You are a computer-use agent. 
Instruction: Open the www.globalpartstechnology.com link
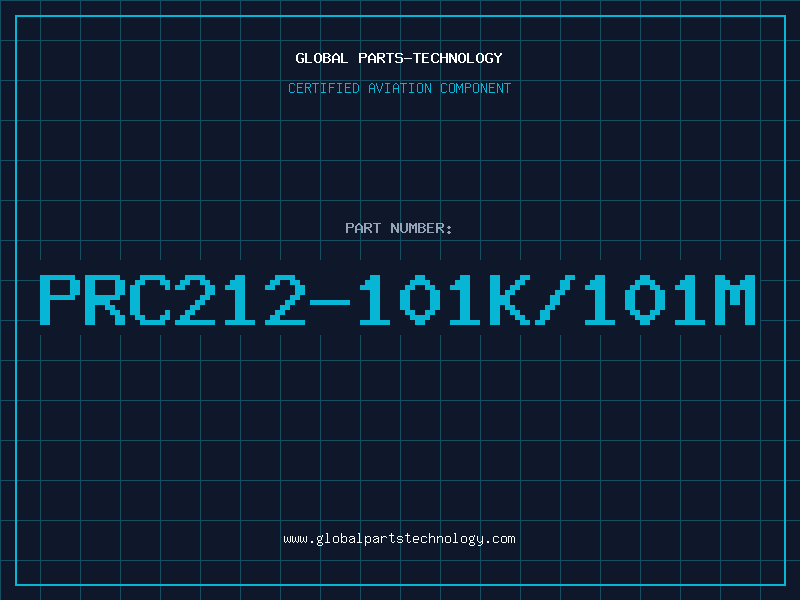point(399,539)
